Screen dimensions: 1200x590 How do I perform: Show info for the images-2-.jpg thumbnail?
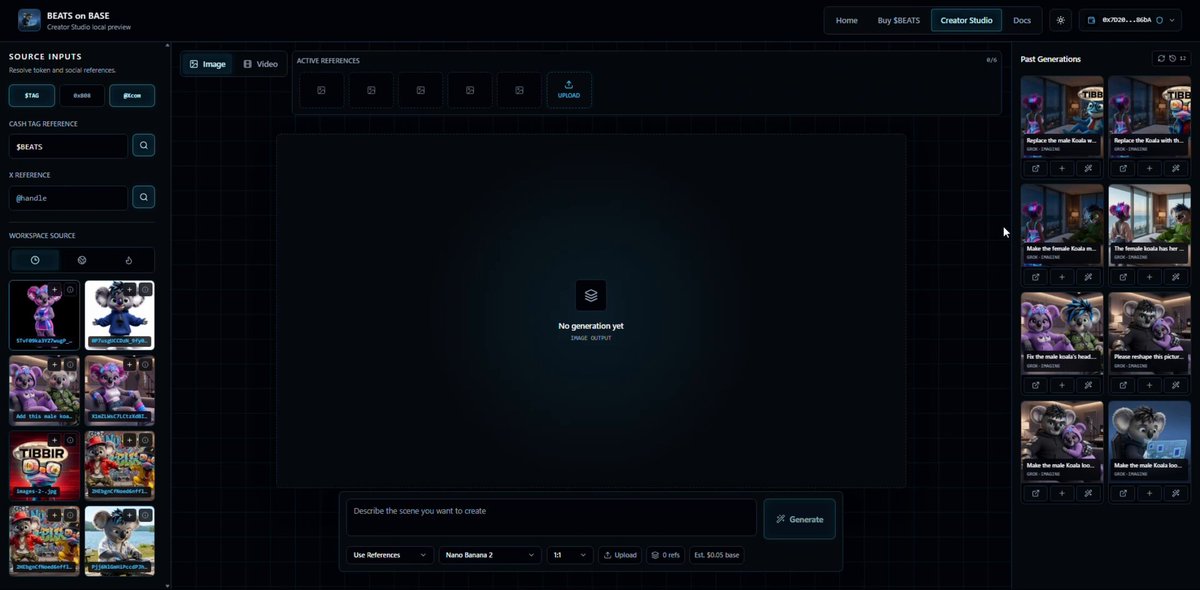tap(70, 440)
